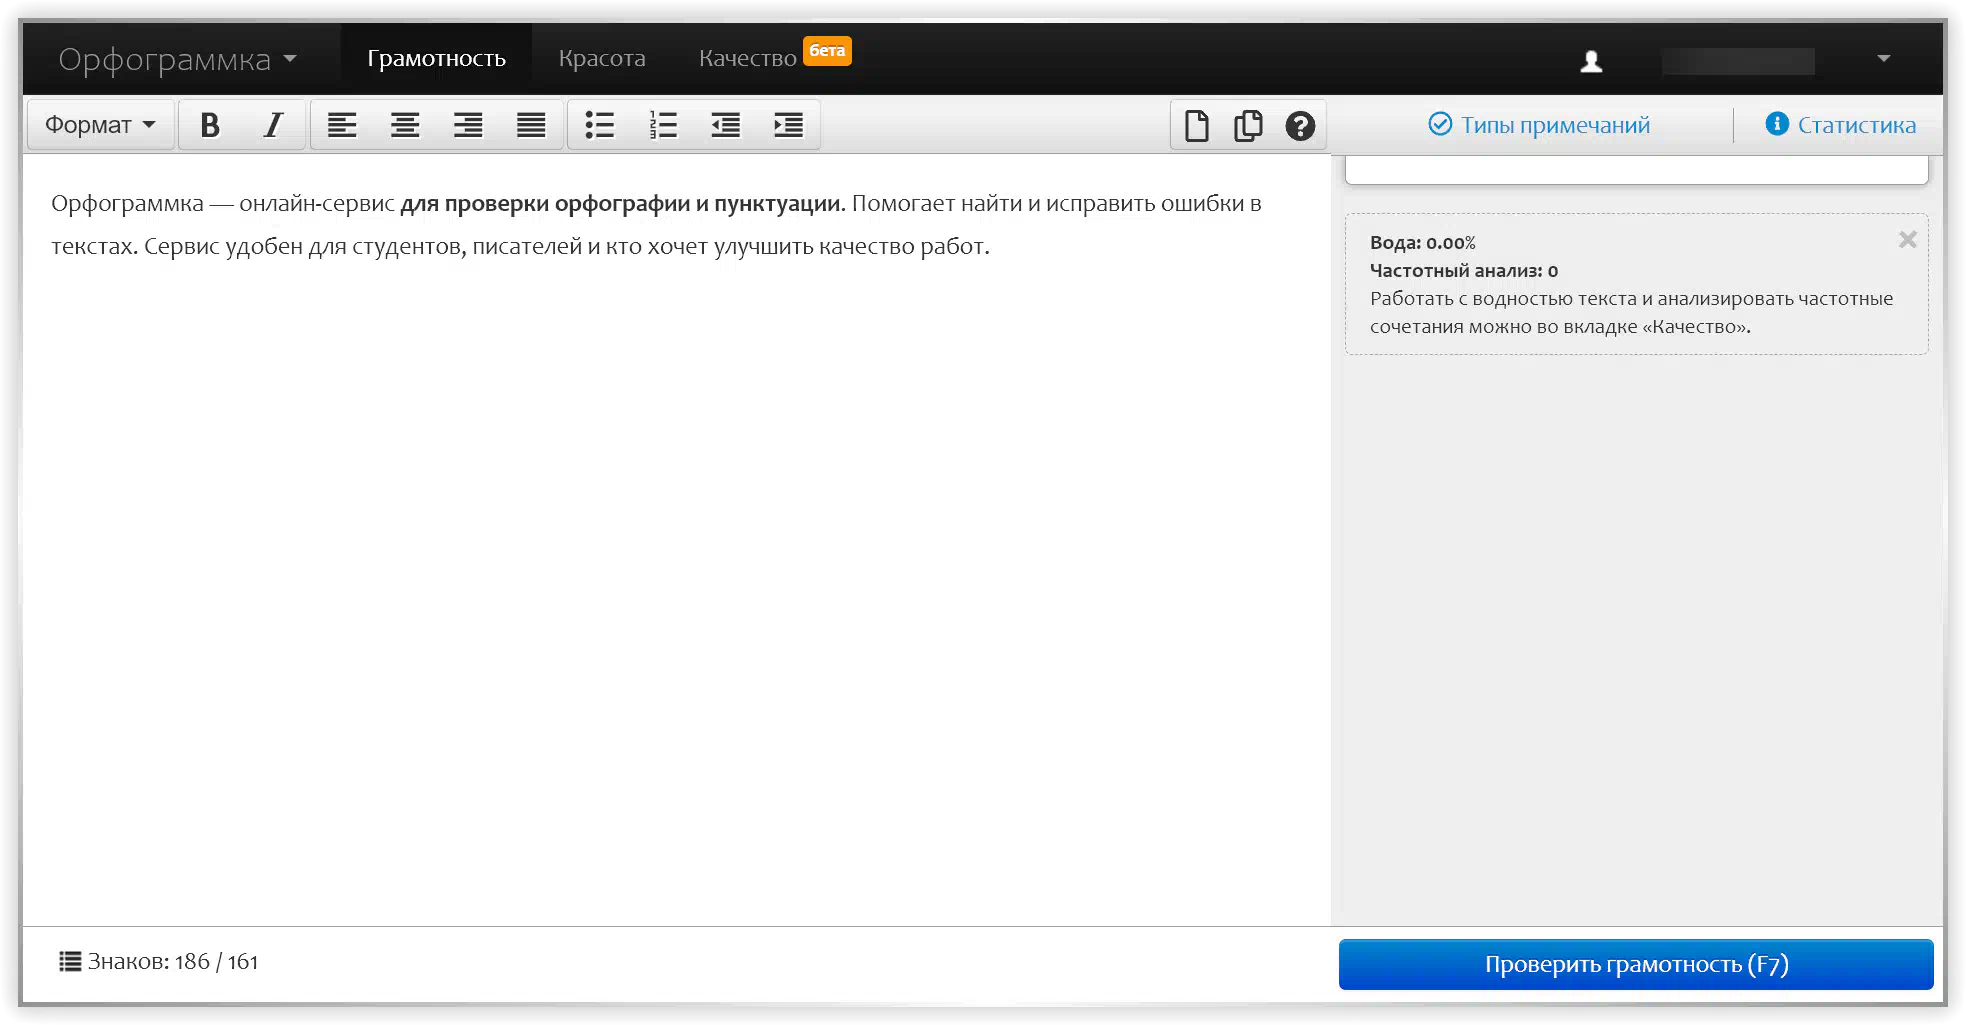Open the Орфограммка logo menu

[x=177, y=59]
